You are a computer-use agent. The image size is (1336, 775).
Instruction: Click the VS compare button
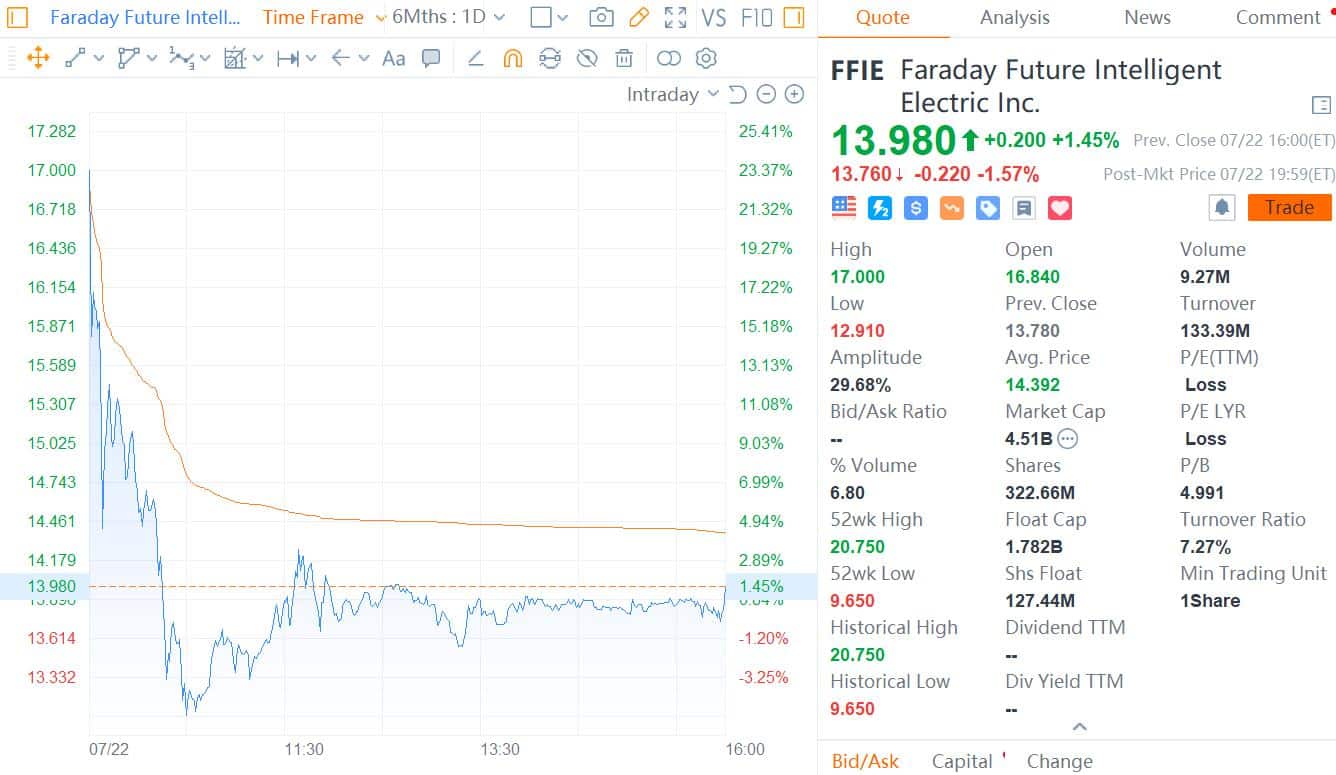pyautogui.click(x=713, y=17)
